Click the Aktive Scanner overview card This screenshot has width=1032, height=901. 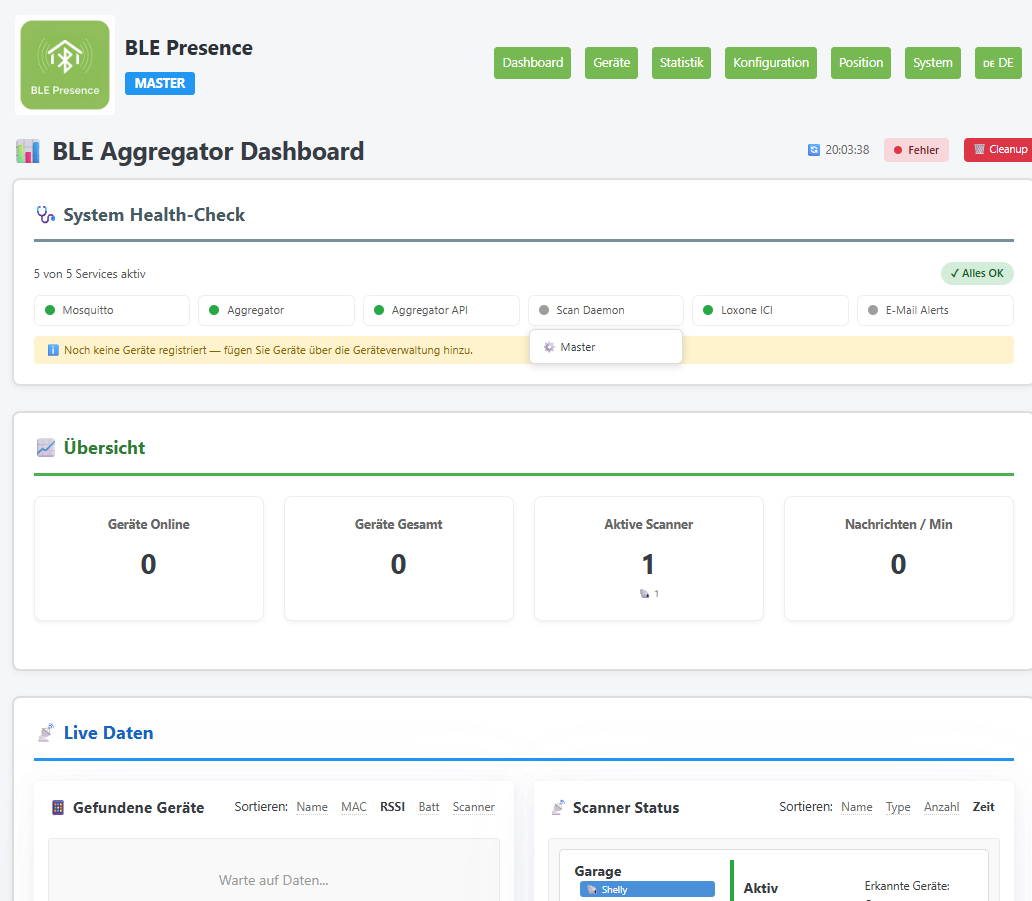click(x=648, y=558)
